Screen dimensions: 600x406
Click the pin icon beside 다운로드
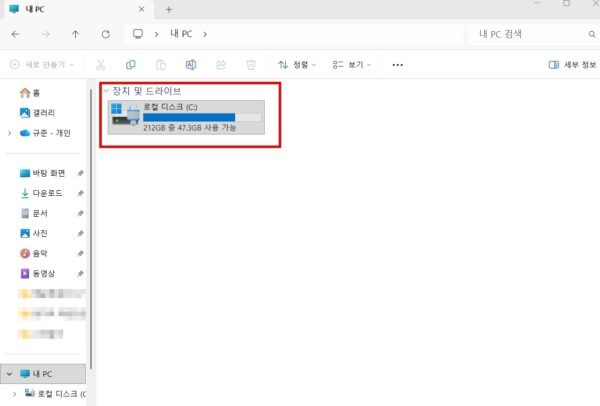coord(80,193)
